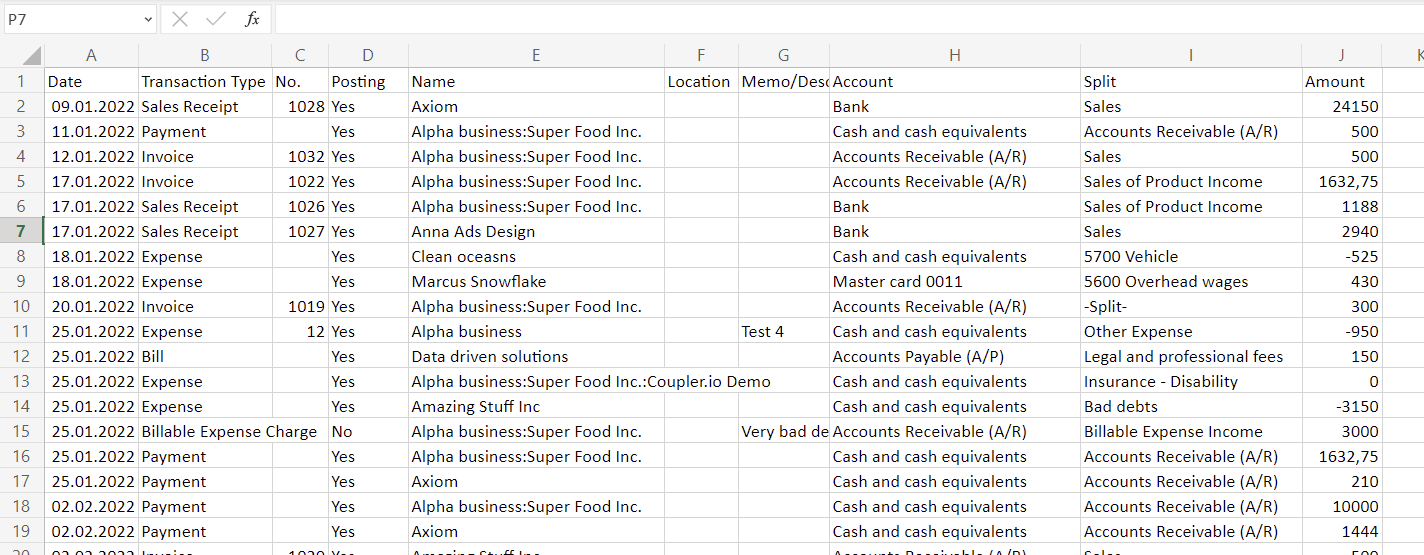Click the Select All corner triangle
1424x555 pixels.
pos(30,56)
